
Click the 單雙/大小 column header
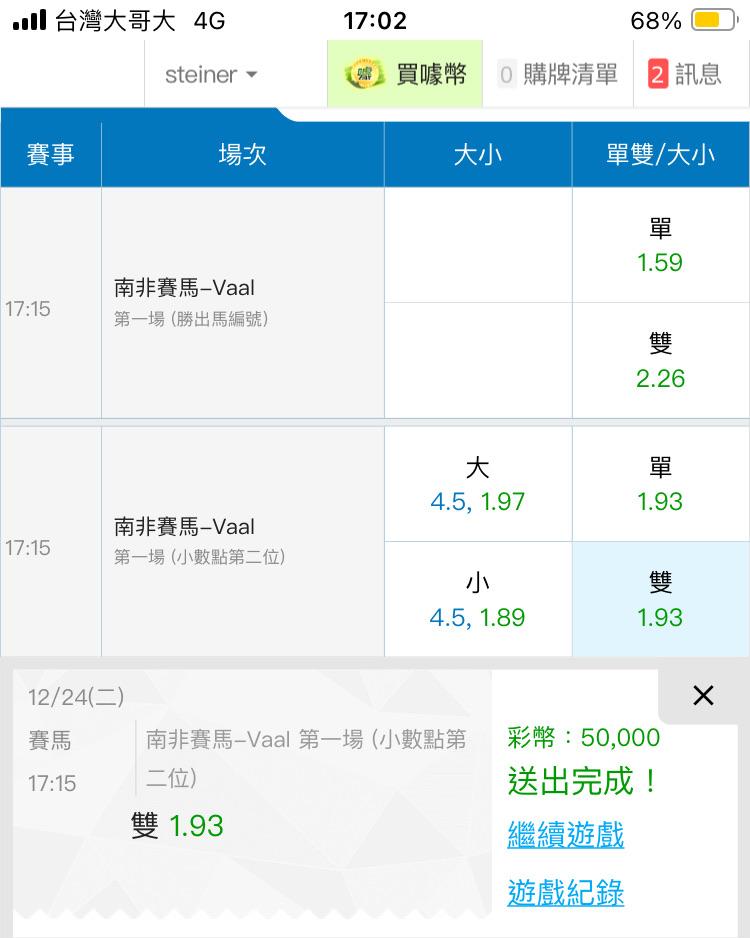coord(660,154)
